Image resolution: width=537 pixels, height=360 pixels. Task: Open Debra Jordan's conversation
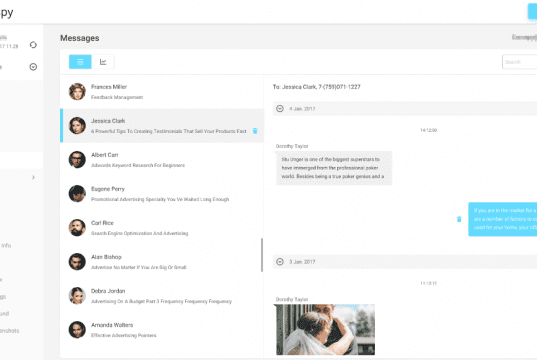162,296
